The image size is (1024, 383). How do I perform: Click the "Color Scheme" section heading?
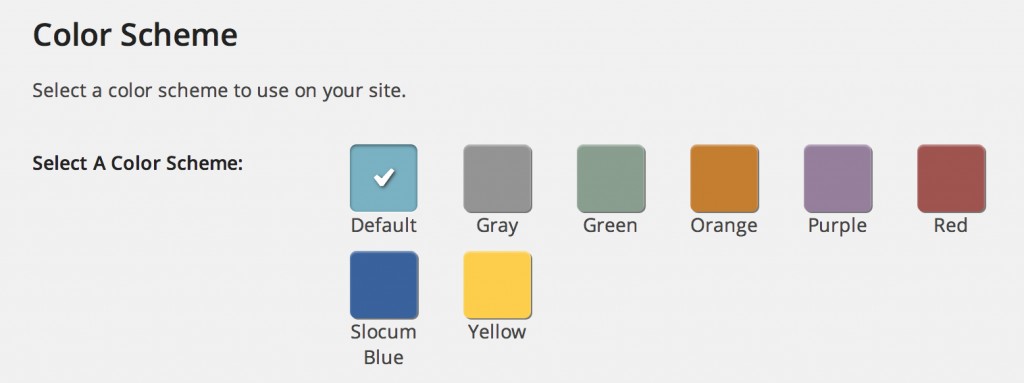(135, 35)
